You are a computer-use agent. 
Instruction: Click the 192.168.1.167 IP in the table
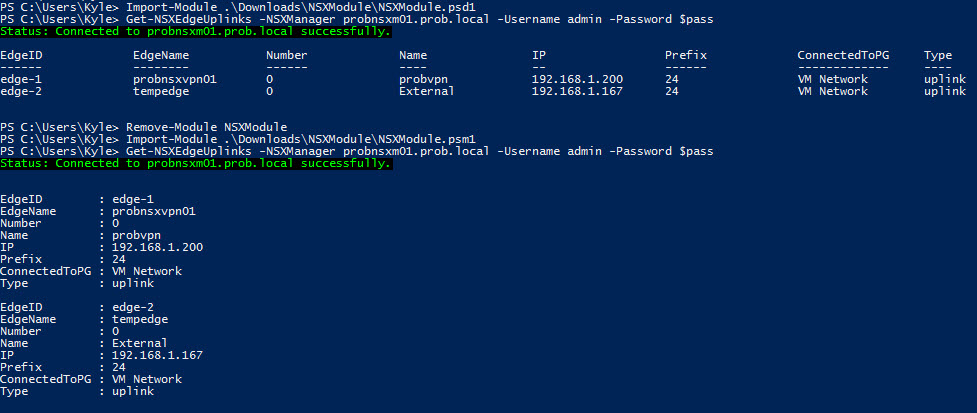[x=577, y=91]
